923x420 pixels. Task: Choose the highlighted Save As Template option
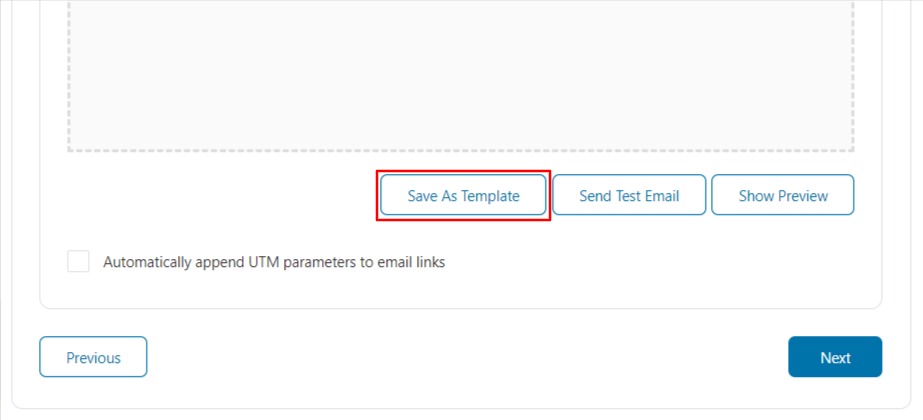(463, 195)
